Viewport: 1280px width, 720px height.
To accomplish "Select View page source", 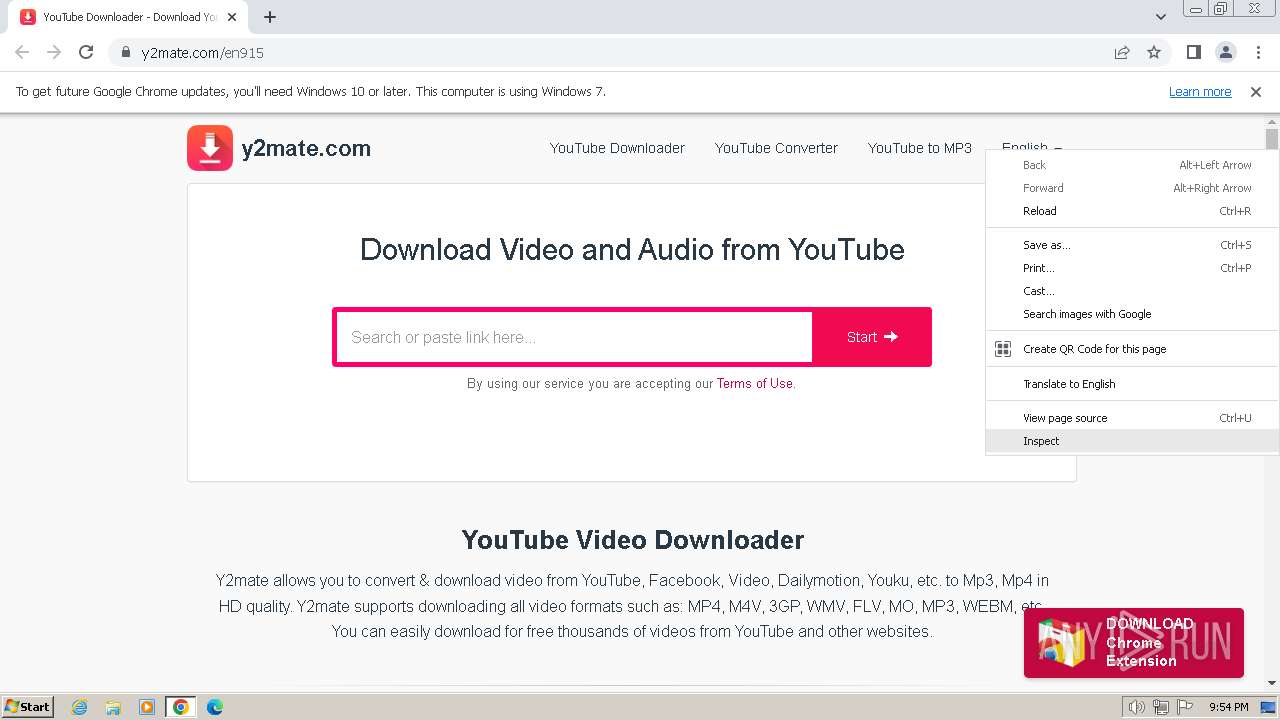I will [x=1132, y=418].
